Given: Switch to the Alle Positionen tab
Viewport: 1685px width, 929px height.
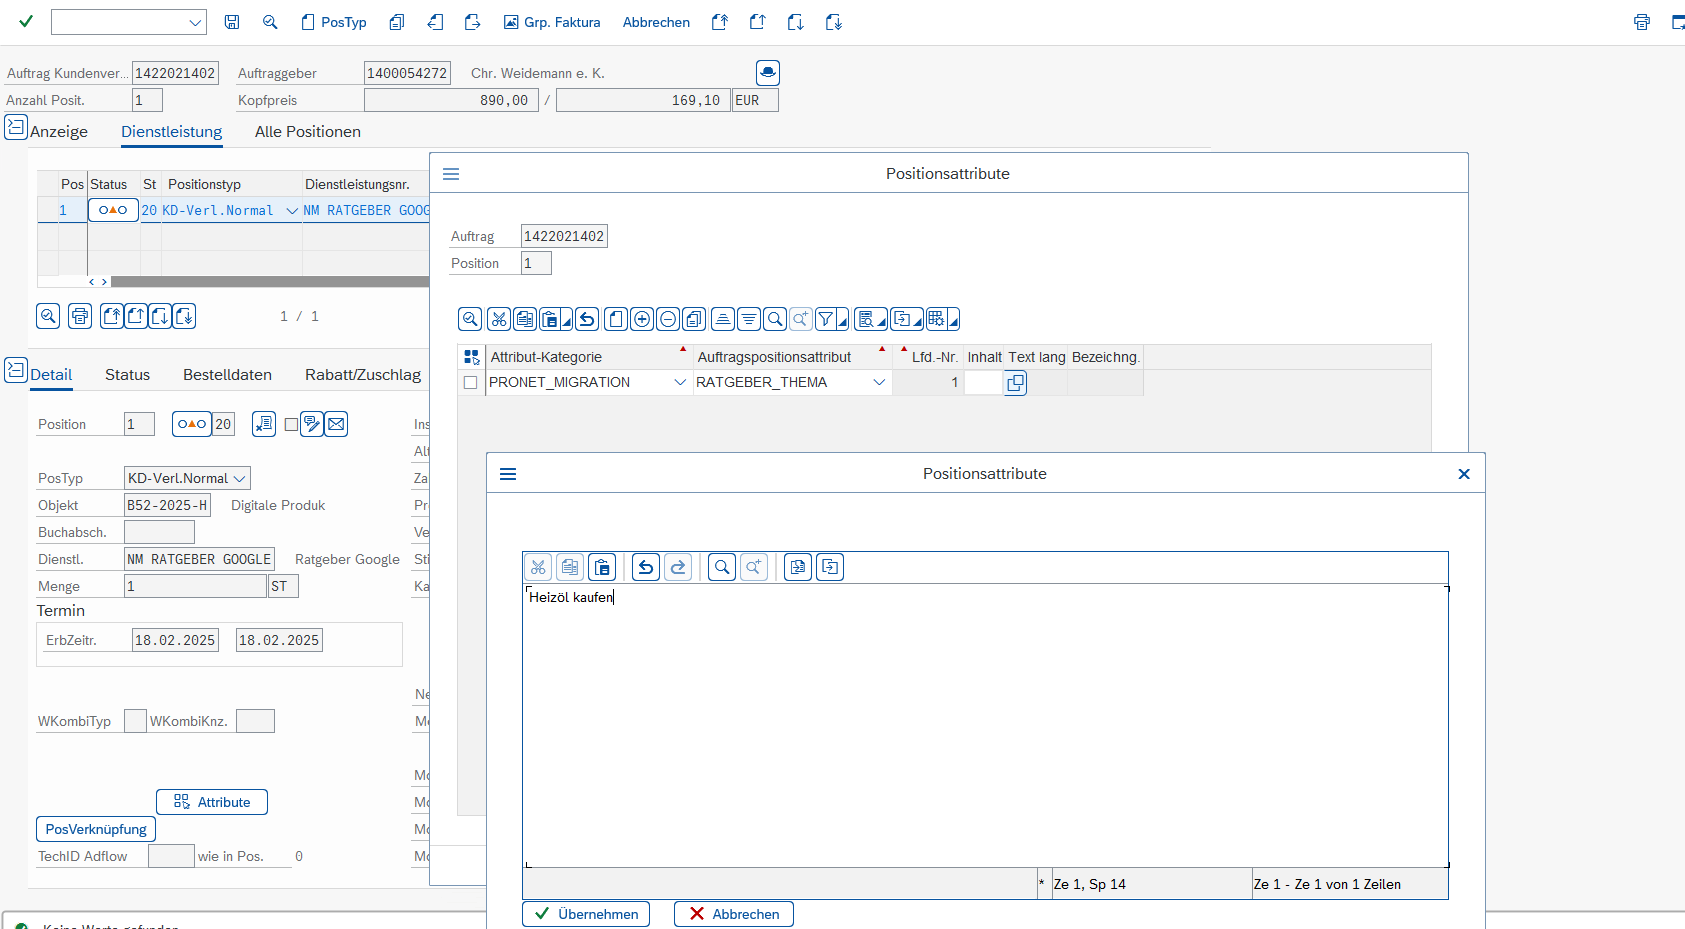Looking at the screenshot, I should tap(308, 132).
